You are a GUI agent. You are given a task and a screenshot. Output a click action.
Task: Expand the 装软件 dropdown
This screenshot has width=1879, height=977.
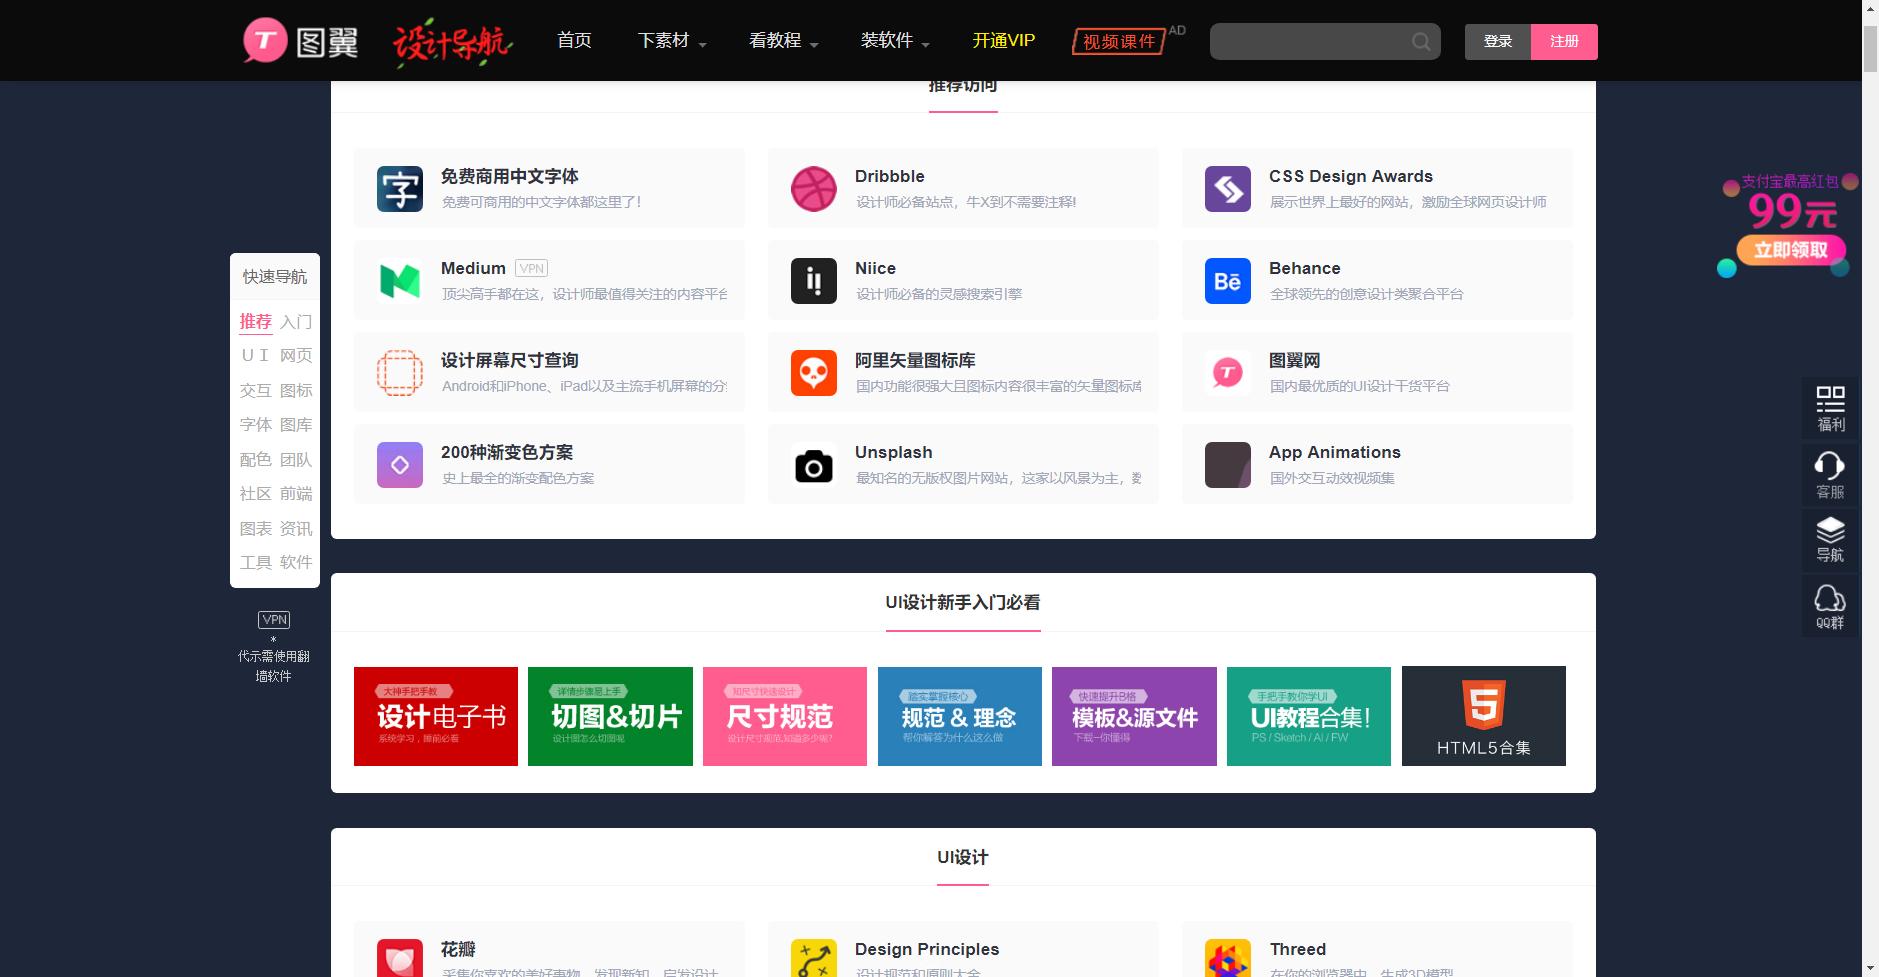tap(888, 41)
